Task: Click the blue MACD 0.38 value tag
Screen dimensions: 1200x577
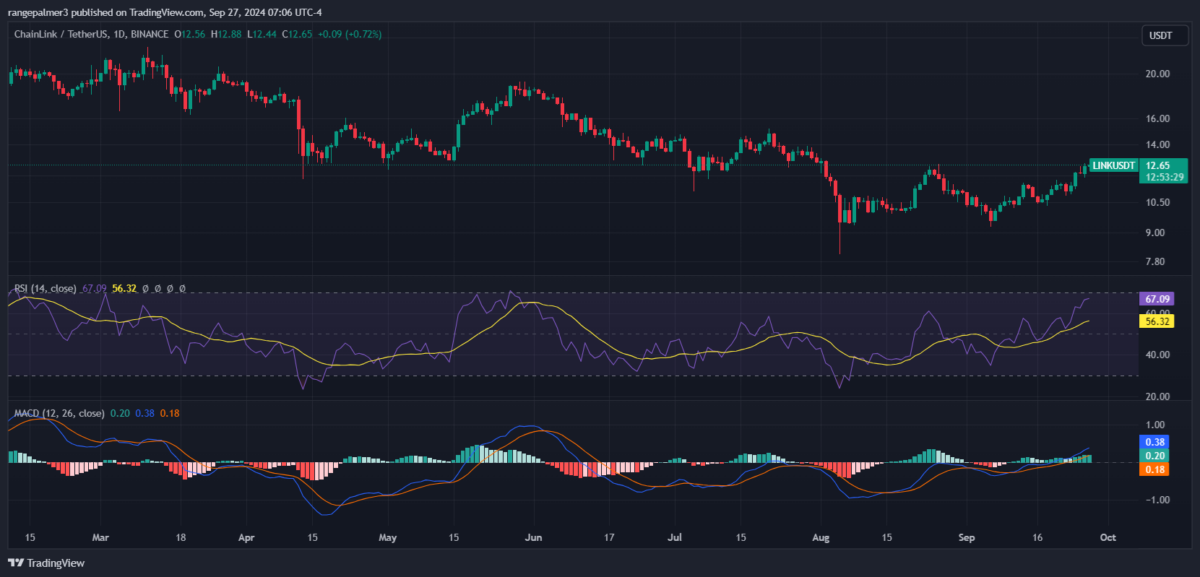Action: click(x=1156, y=441)
